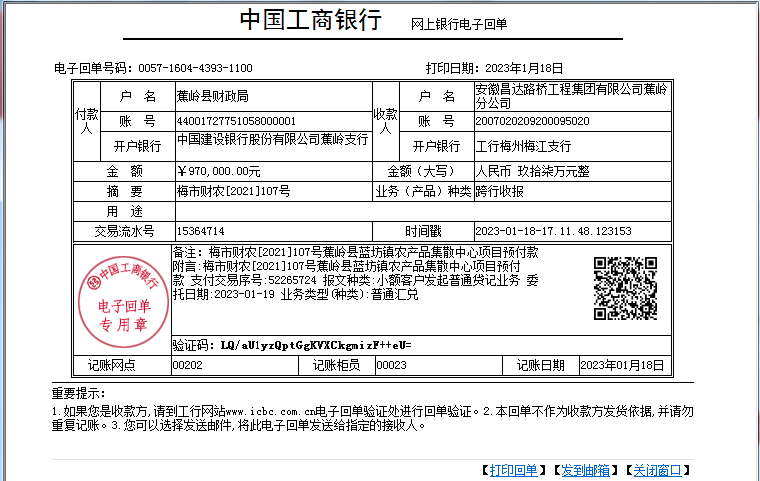
Task: Click the QR code image
Action: (625, 288)
